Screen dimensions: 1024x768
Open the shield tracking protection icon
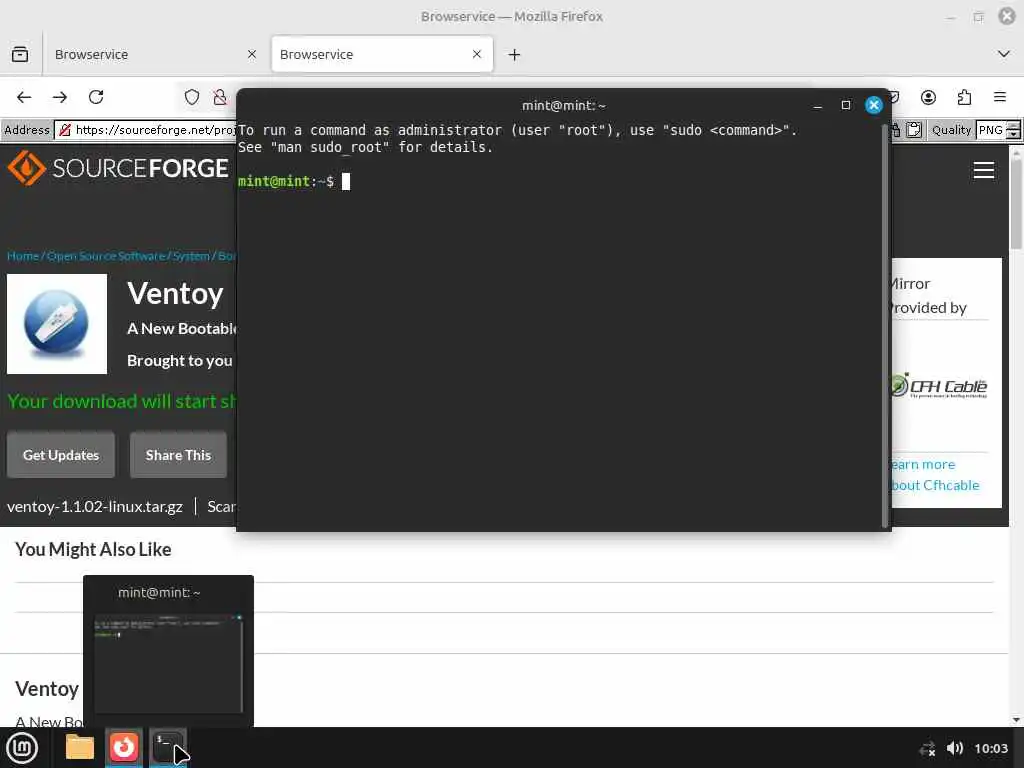tap(191, 97)
